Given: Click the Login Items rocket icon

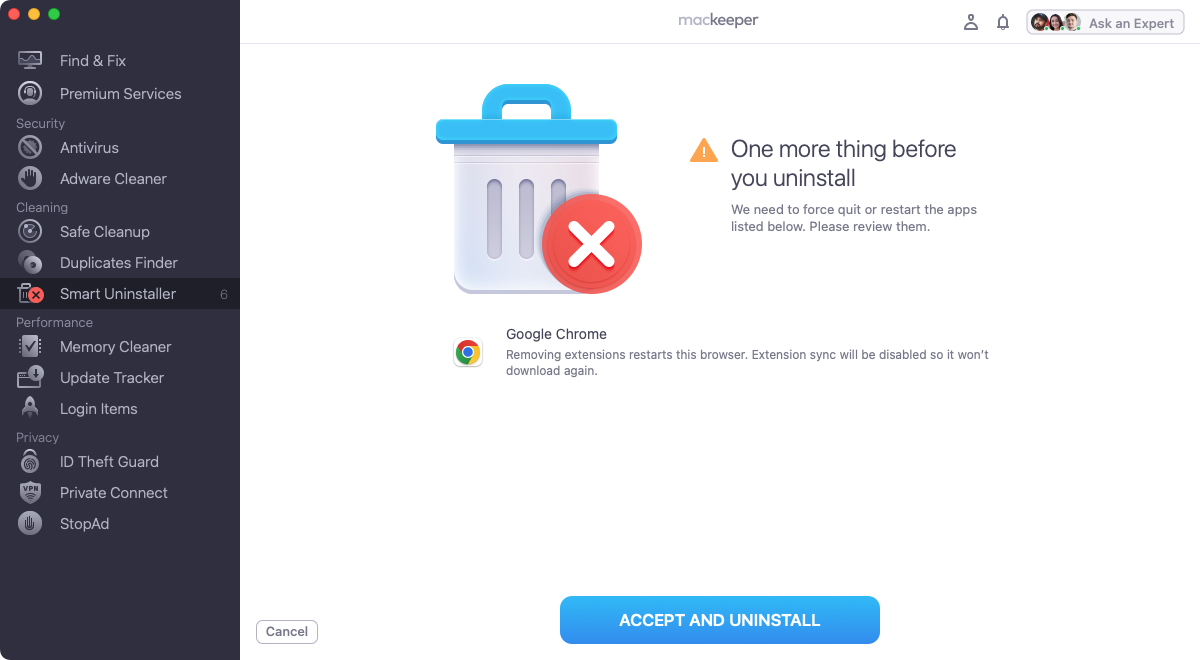Looking at the screenshot, I should click(30, 409).
